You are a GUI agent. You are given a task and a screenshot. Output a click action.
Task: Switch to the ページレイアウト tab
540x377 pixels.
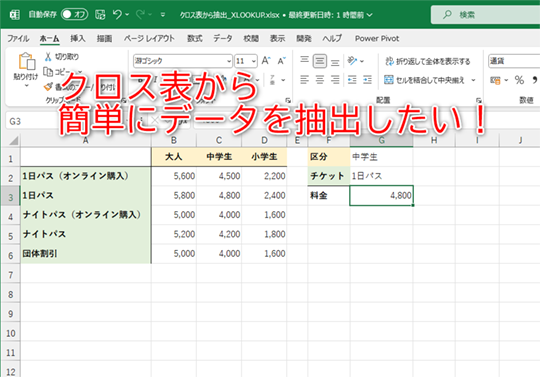(x=149, y=38)
